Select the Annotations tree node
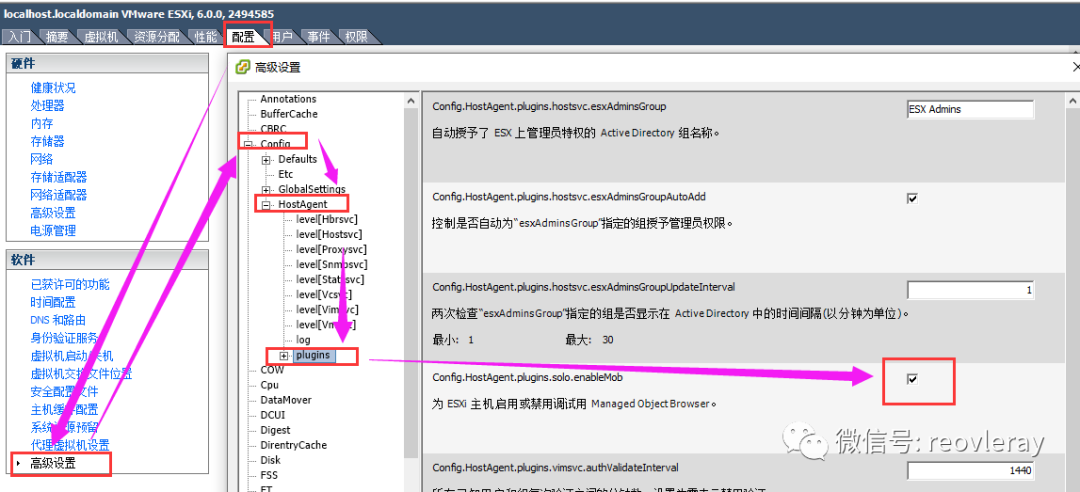This screenshot has width=1080, height=492. click(288, 99)
